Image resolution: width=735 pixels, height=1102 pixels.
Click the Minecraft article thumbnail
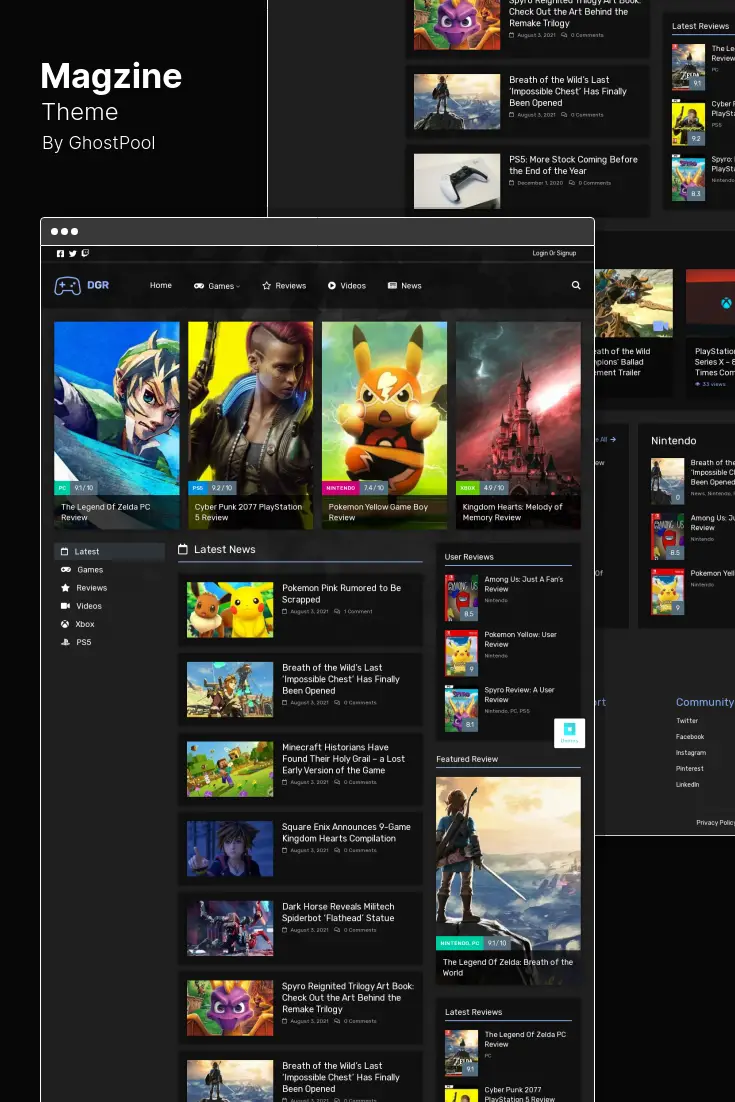(x=230, y=769)
